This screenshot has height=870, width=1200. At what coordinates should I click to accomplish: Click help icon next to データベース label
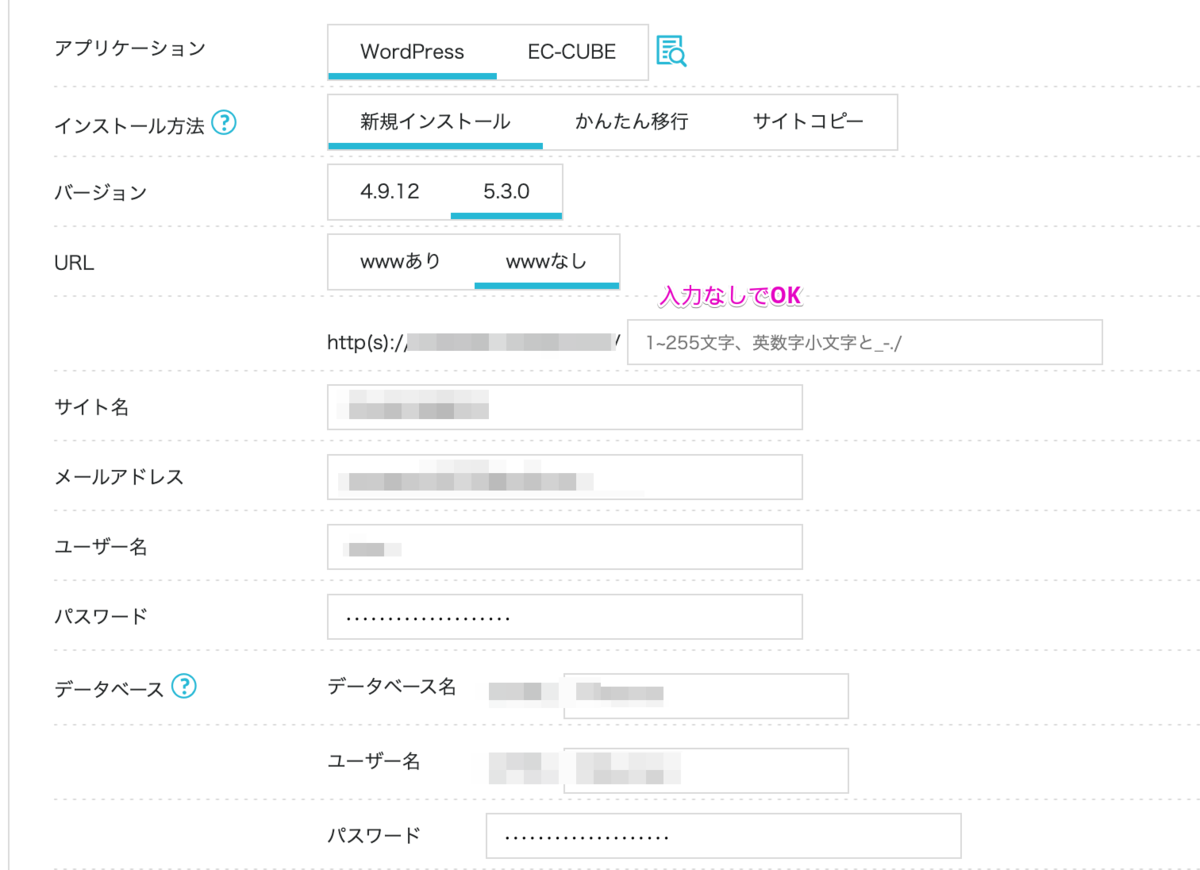(x=184, y=686)
